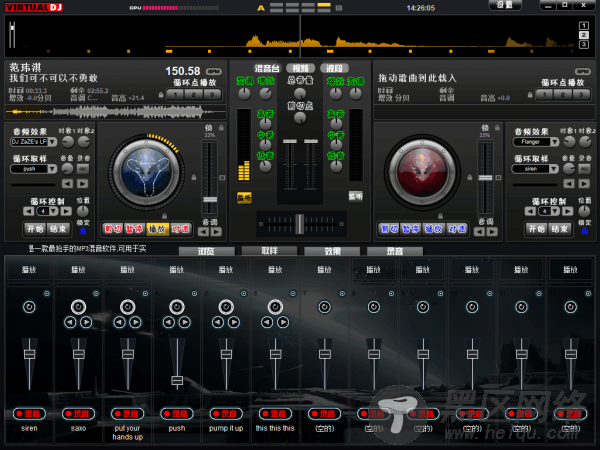Viewport: 600px width, 450px height.
Task: Click left deck BPM tap button
Action: (214, 71)
